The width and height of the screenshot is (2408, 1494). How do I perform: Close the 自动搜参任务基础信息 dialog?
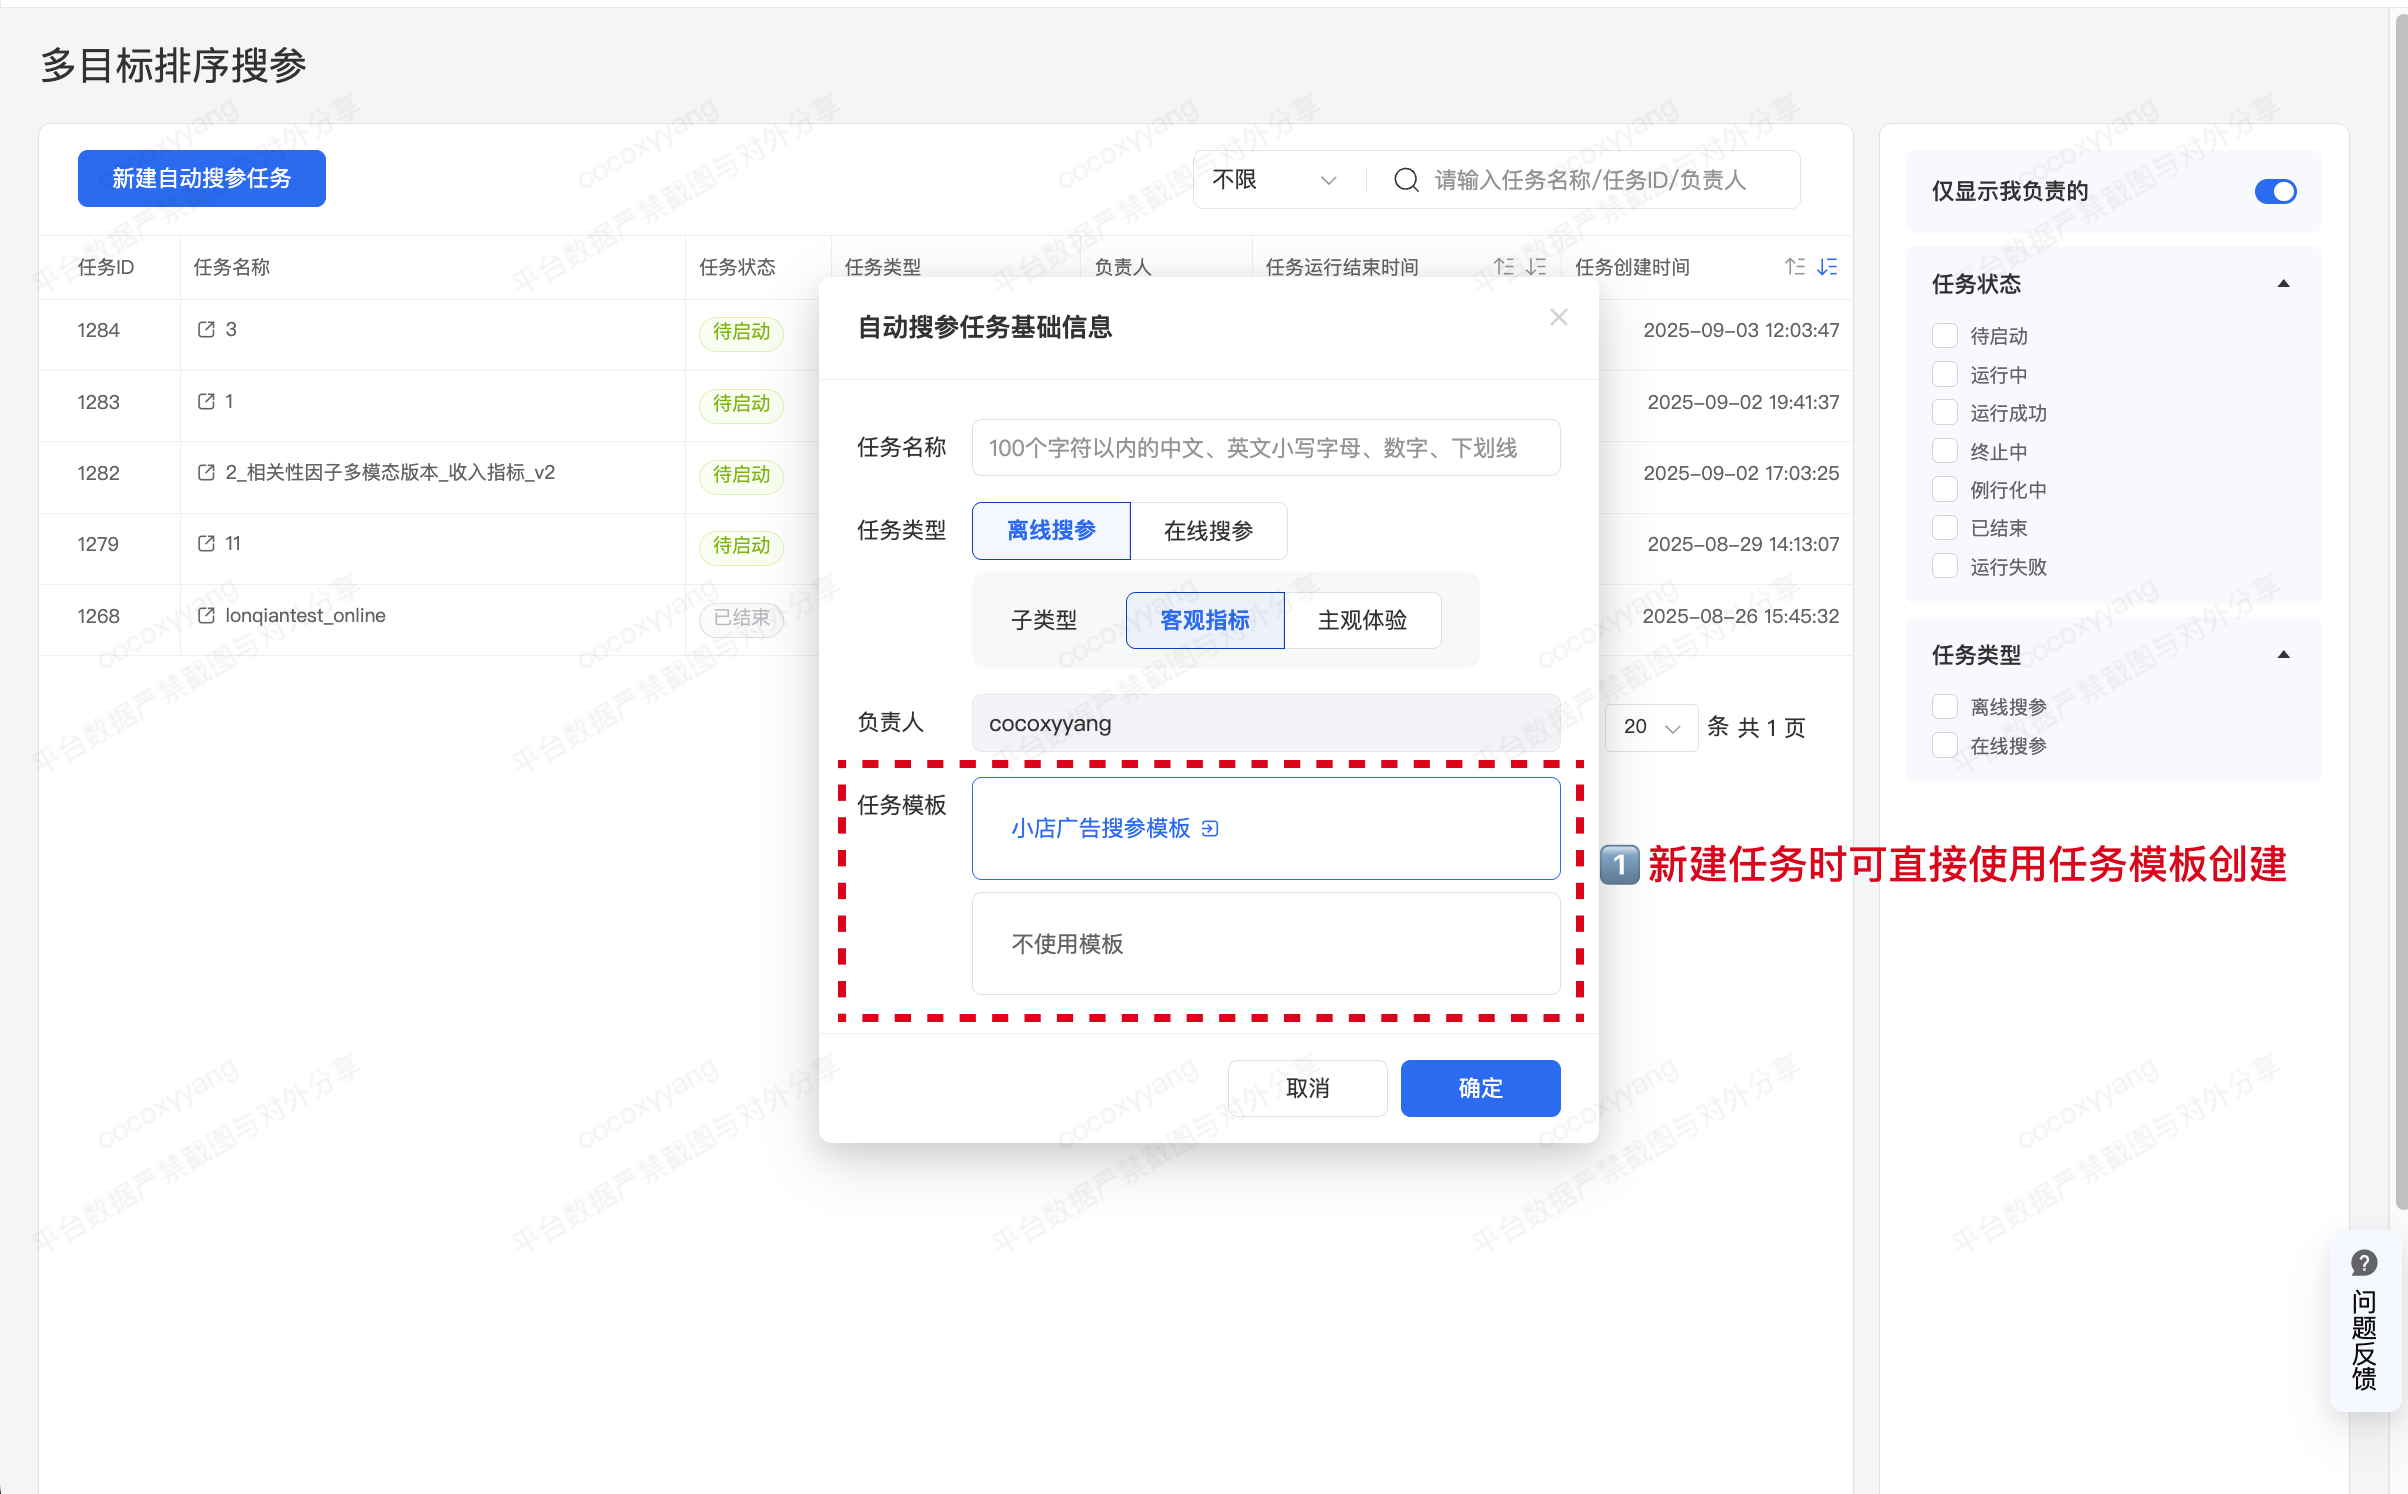click(x=1558, y=317)
